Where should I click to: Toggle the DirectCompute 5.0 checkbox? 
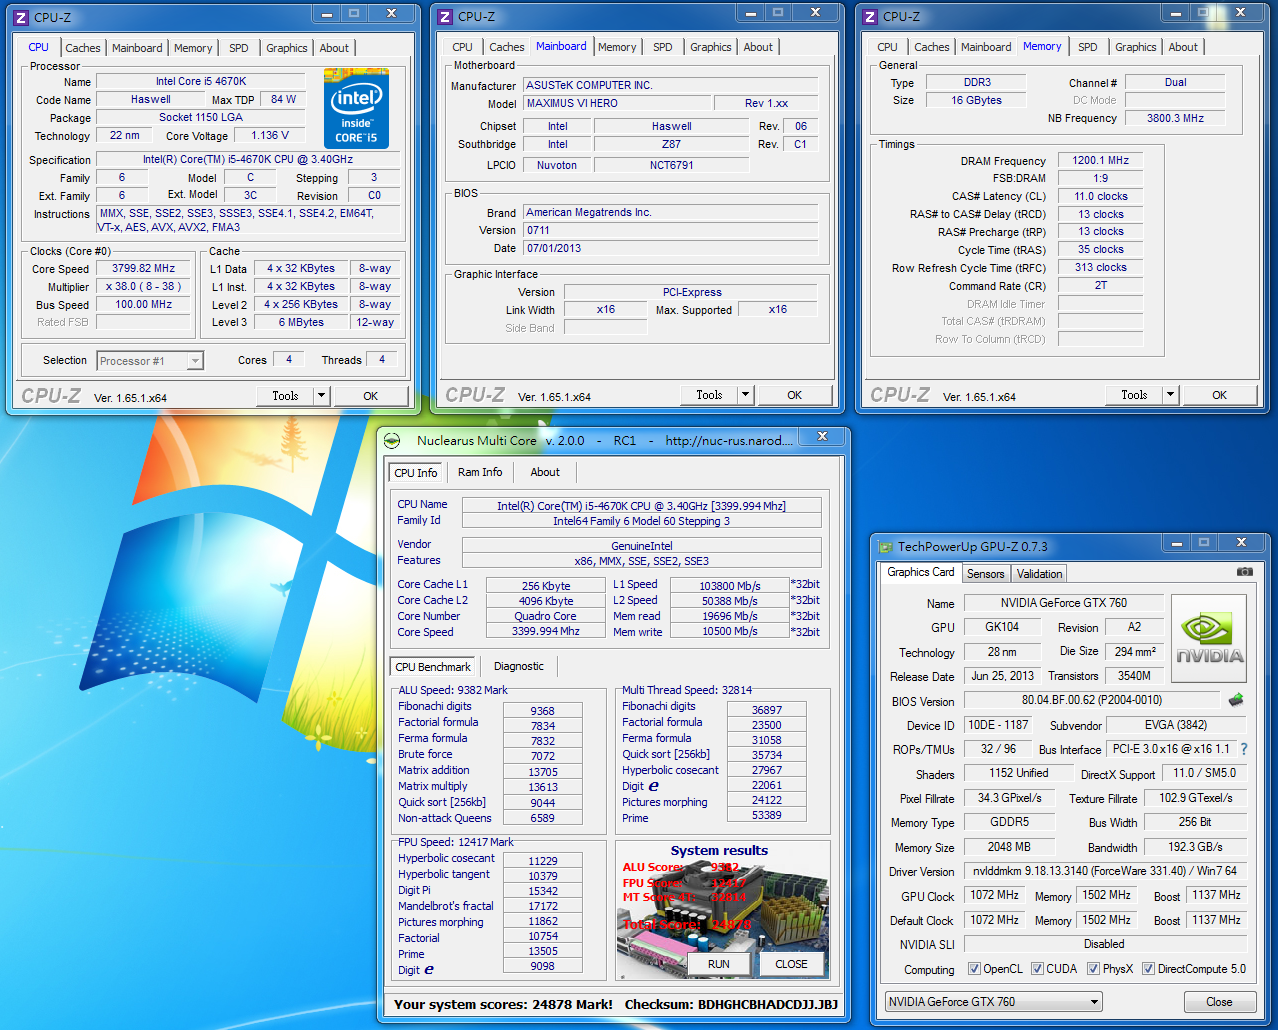[x=1148, y=969]
